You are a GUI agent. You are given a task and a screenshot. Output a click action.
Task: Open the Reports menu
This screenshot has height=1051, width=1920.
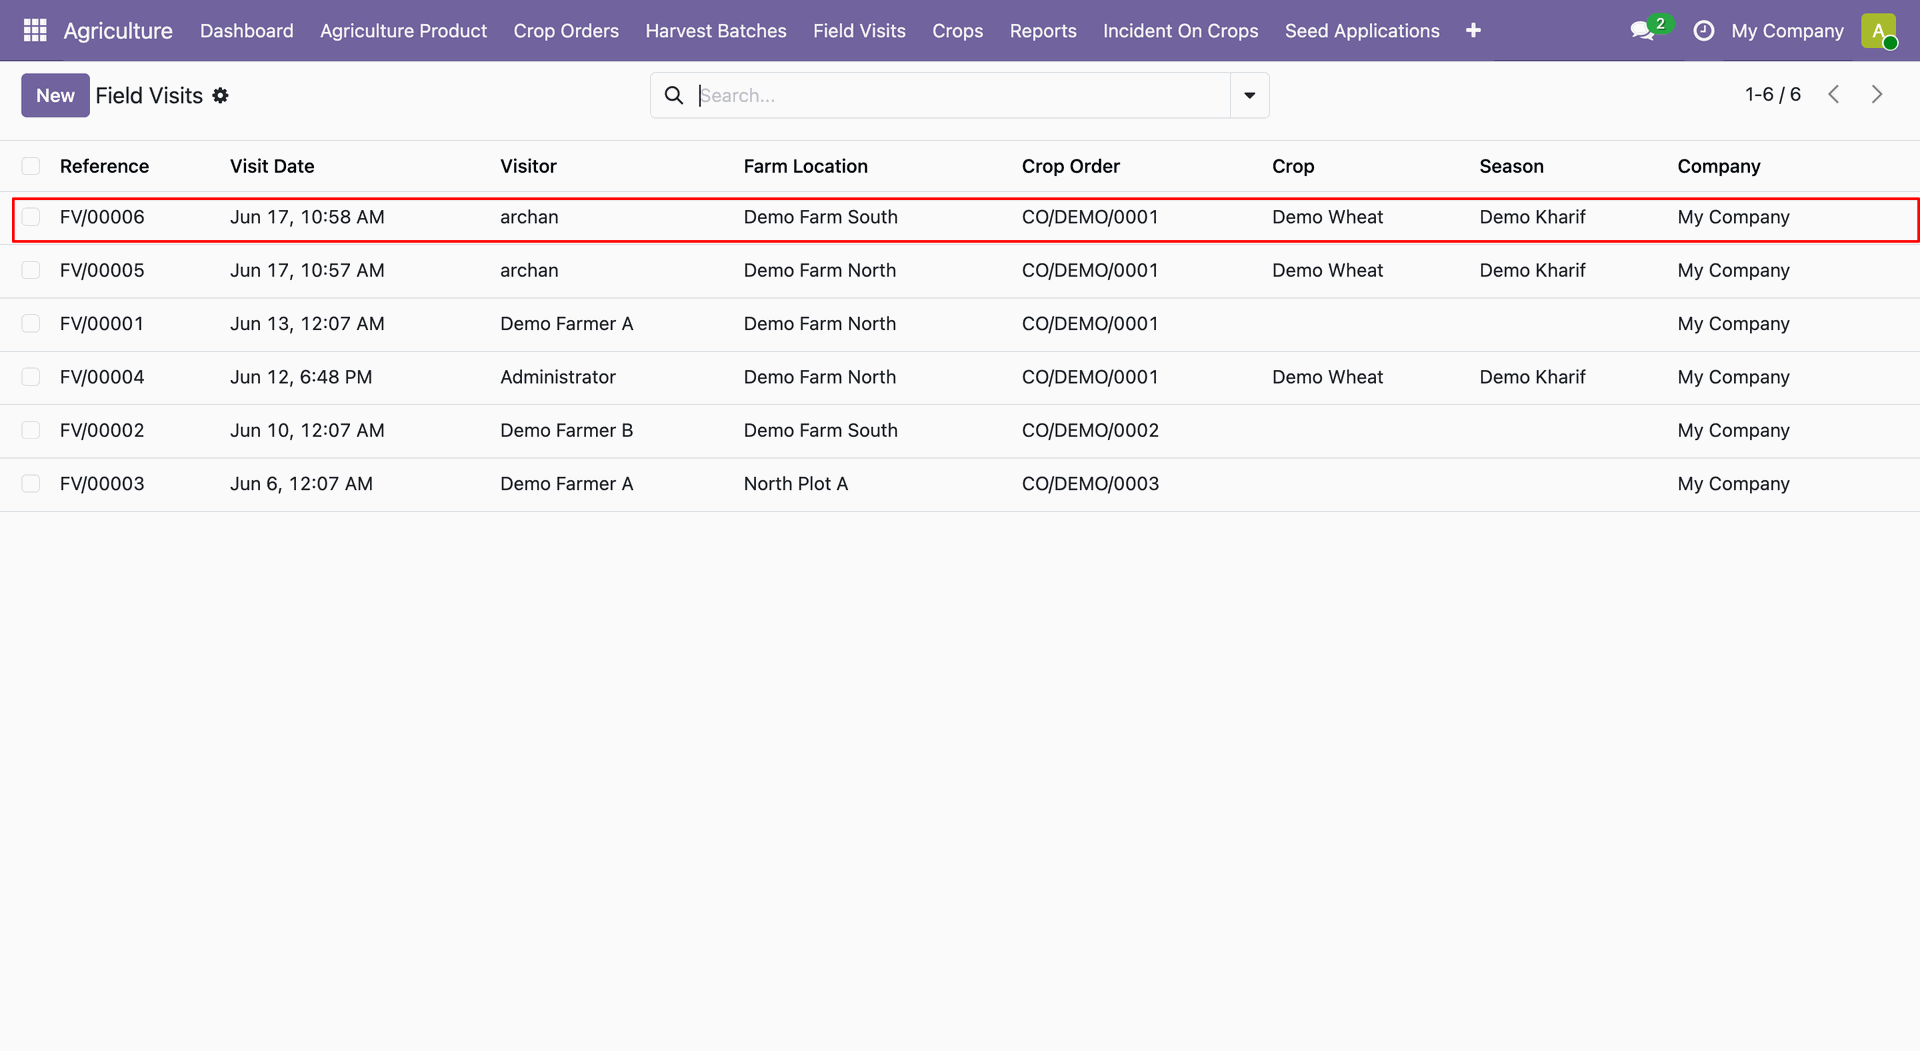[x=1043, y=31]
